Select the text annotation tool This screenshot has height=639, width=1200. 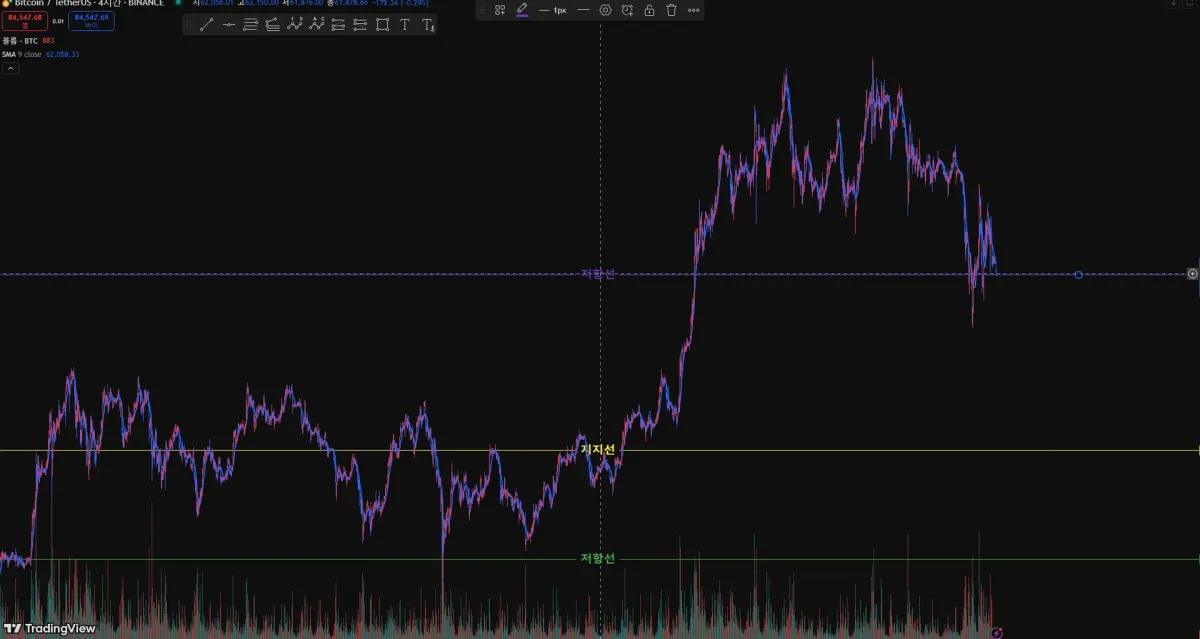point(405,25)
